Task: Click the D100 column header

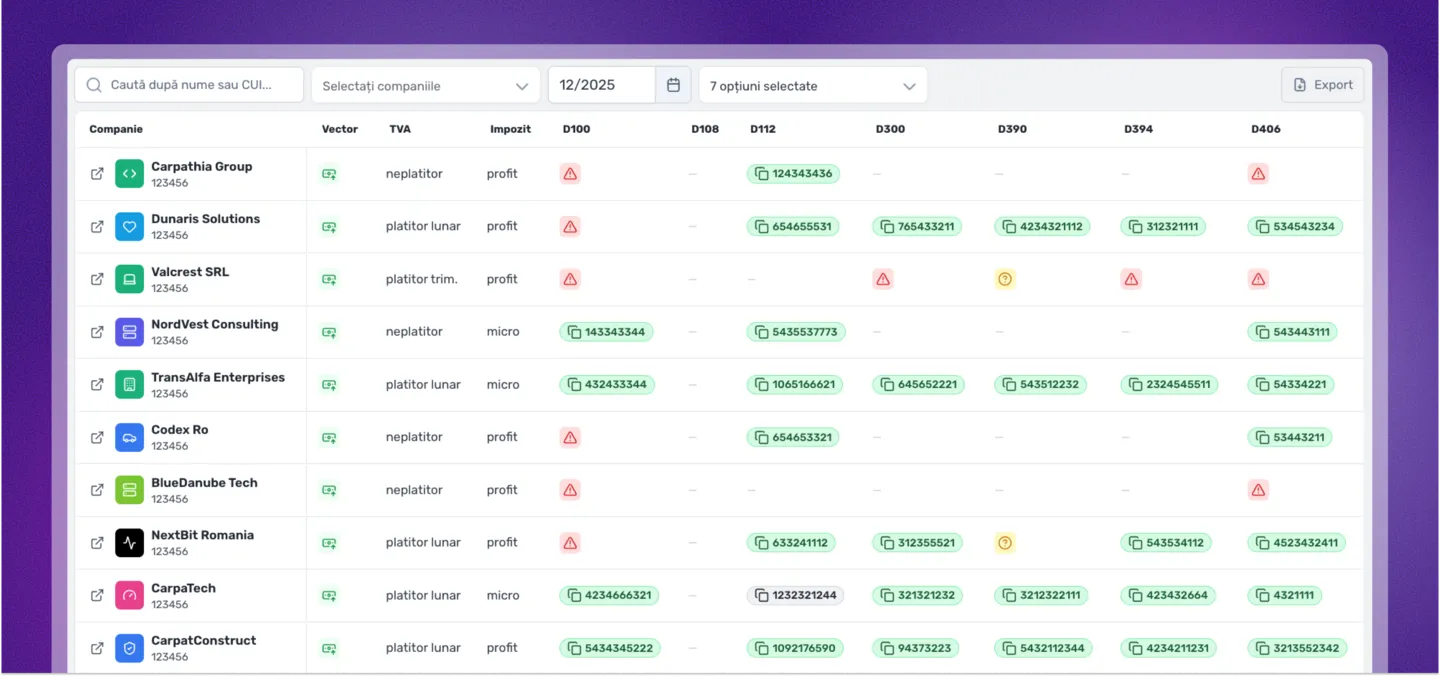Action: (x=577, y=129)
